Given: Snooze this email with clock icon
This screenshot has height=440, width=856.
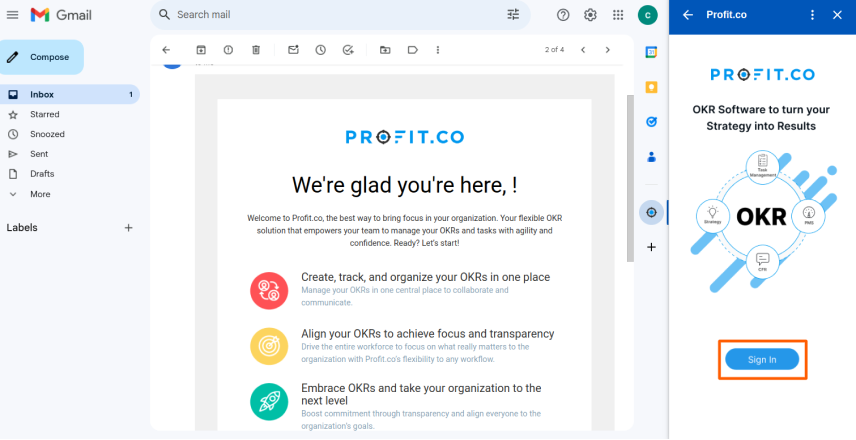Looking at the screenshot, I should pyautogui.click(x=320, y=50).
